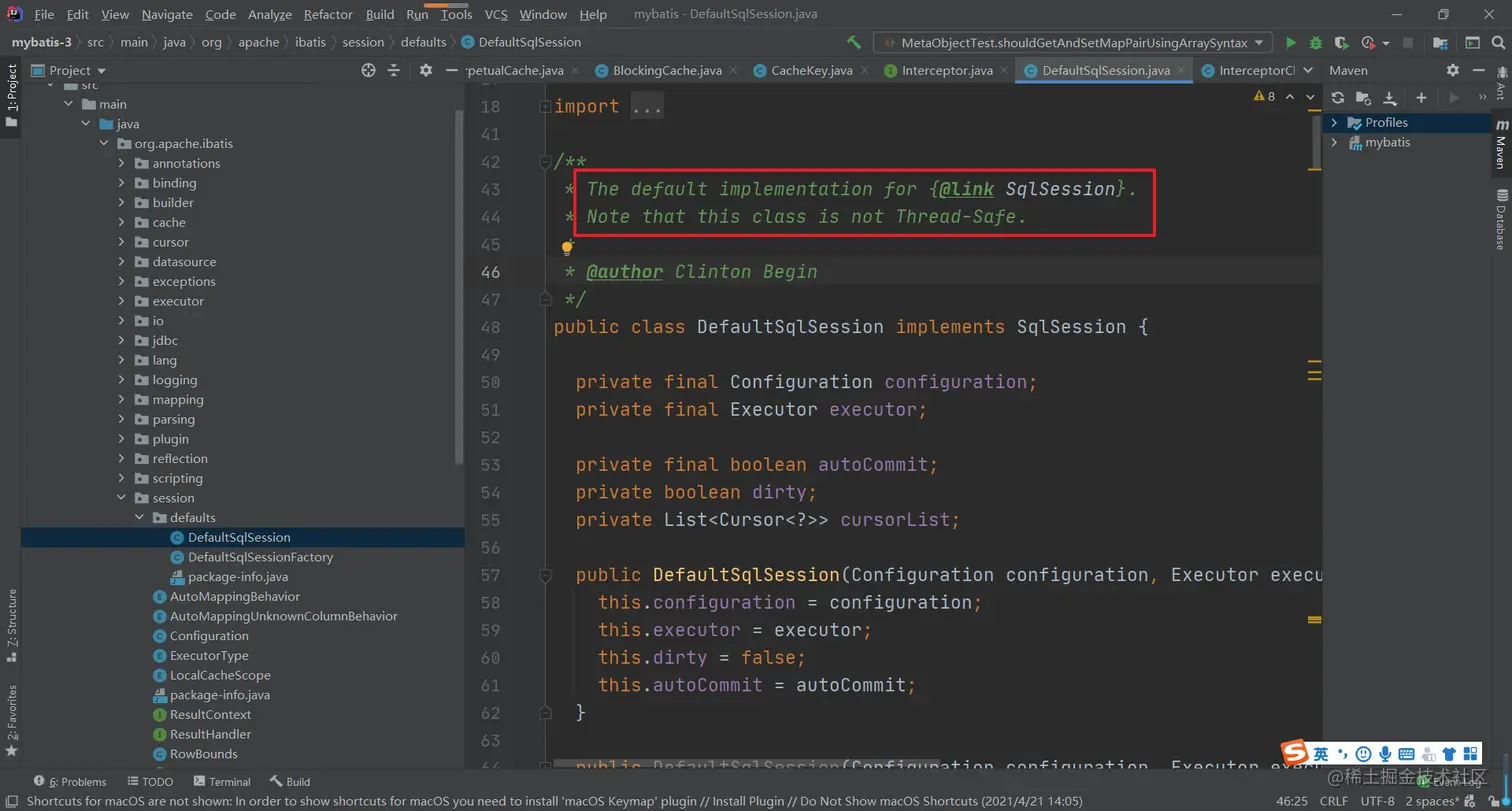Toggle the 1: Project side tool window
1512x811 pixels.
[x=11, y=96]
